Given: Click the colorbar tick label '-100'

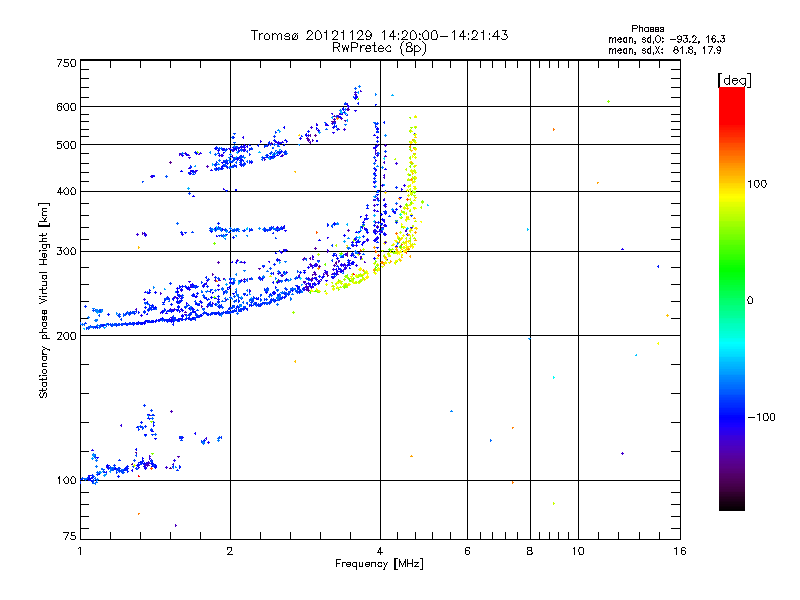Looking at the screenshot, I should coord(761,417).
